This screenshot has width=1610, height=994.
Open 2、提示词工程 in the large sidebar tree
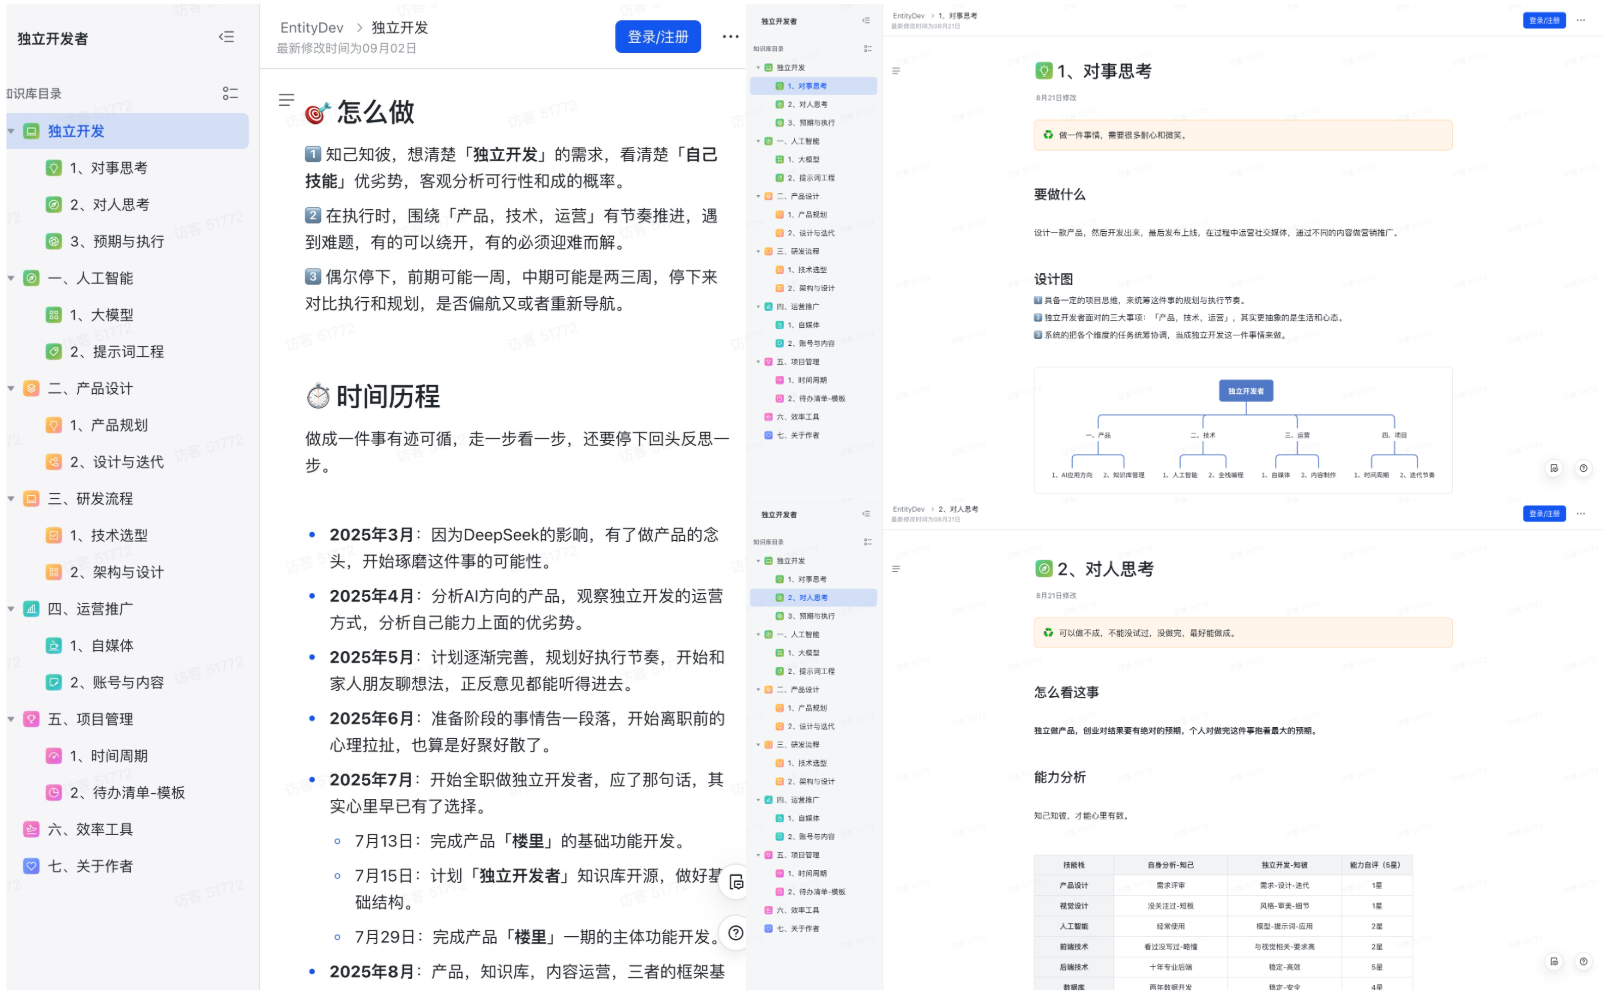116,352
